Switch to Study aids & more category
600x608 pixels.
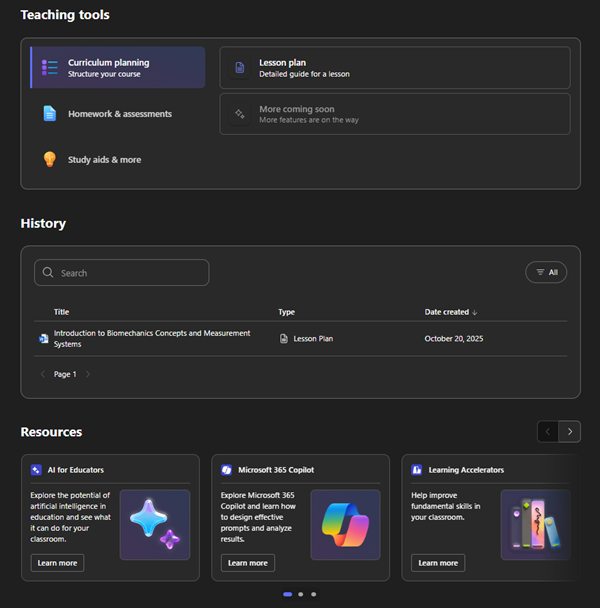coord(104,159)
